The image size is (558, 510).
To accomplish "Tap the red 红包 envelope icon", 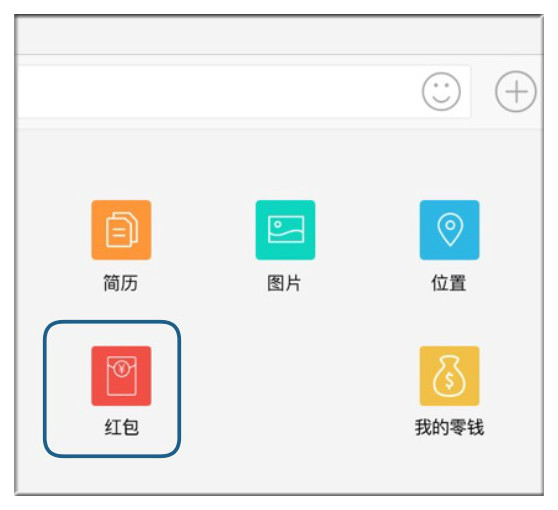I will (121, 376).
